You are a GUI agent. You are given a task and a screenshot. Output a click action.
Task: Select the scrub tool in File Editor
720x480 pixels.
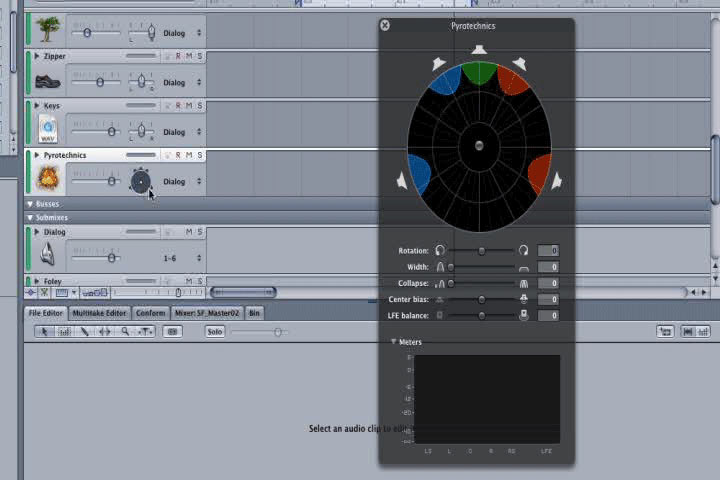pos(146,332)
